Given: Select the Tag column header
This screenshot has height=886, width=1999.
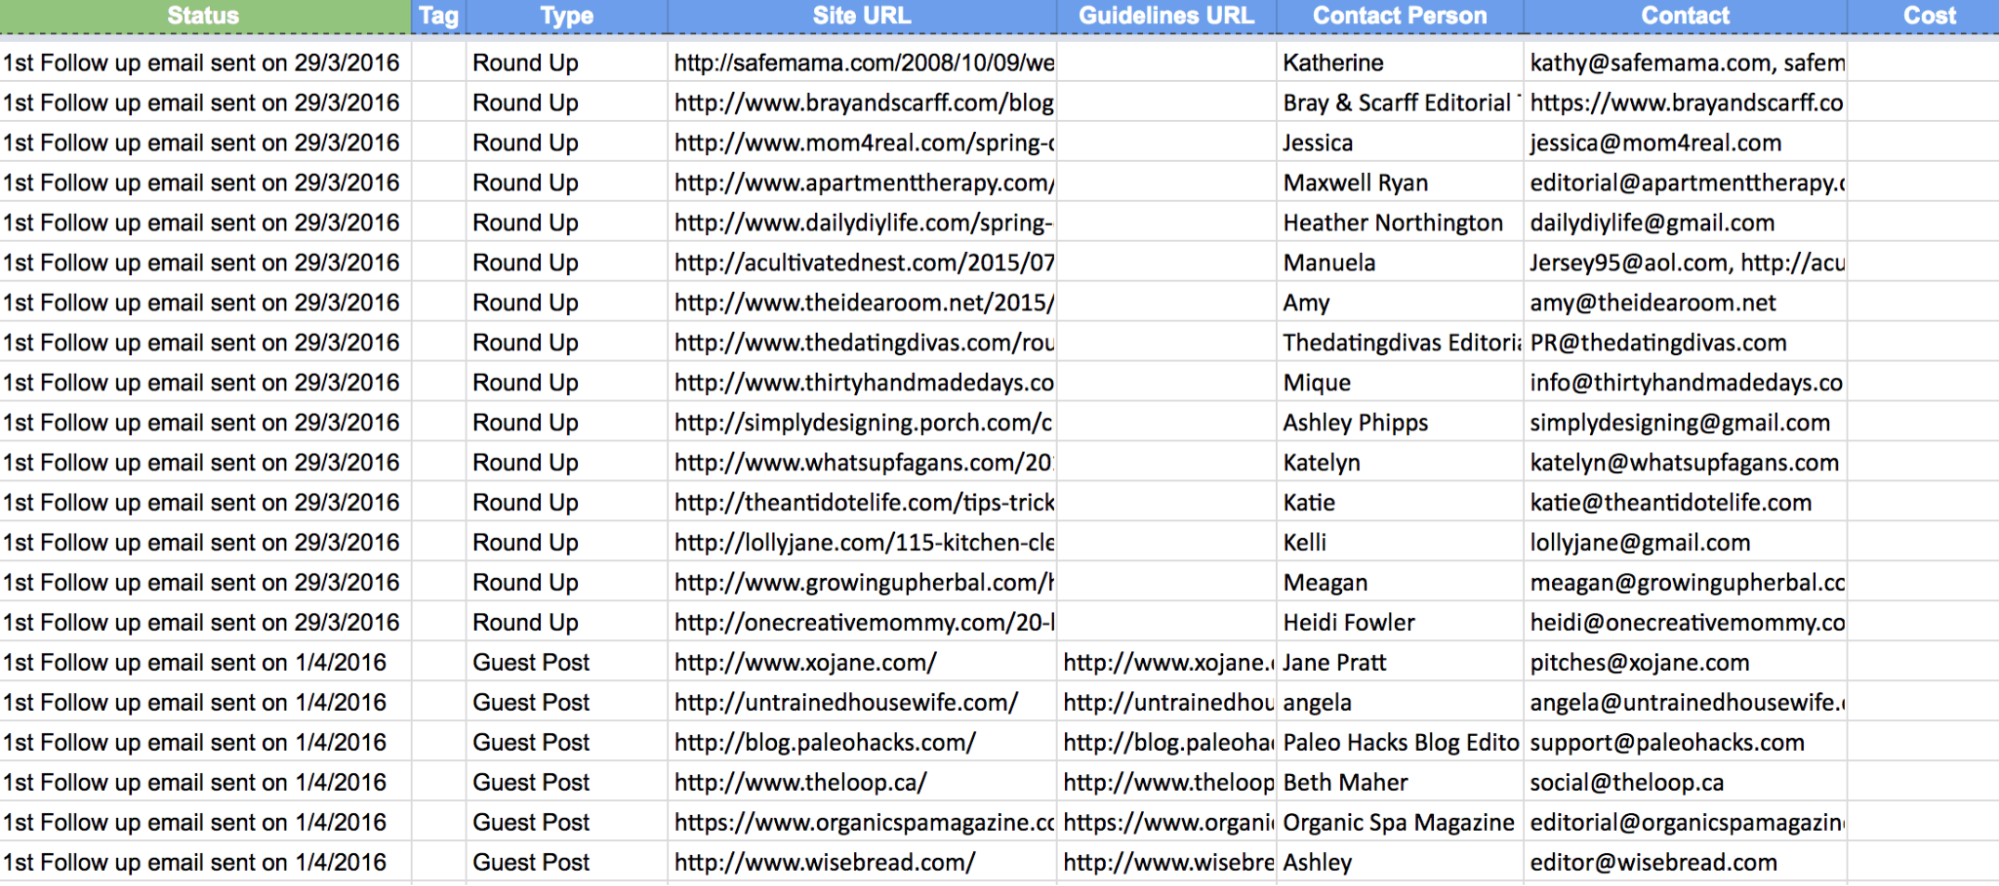Looking at the screenshot, I should coord(438,16).
